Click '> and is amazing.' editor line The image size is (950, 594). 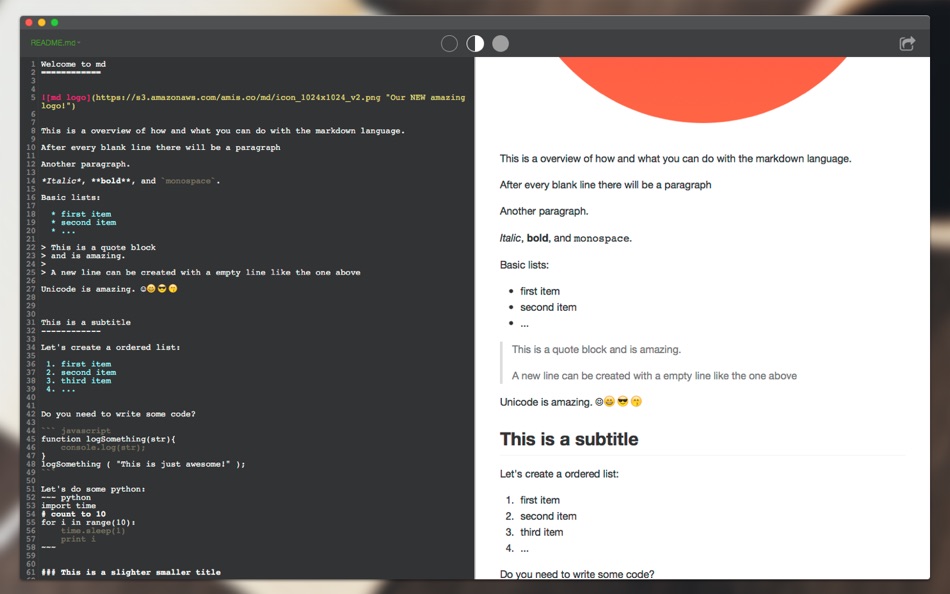click(x=83, y=256)
